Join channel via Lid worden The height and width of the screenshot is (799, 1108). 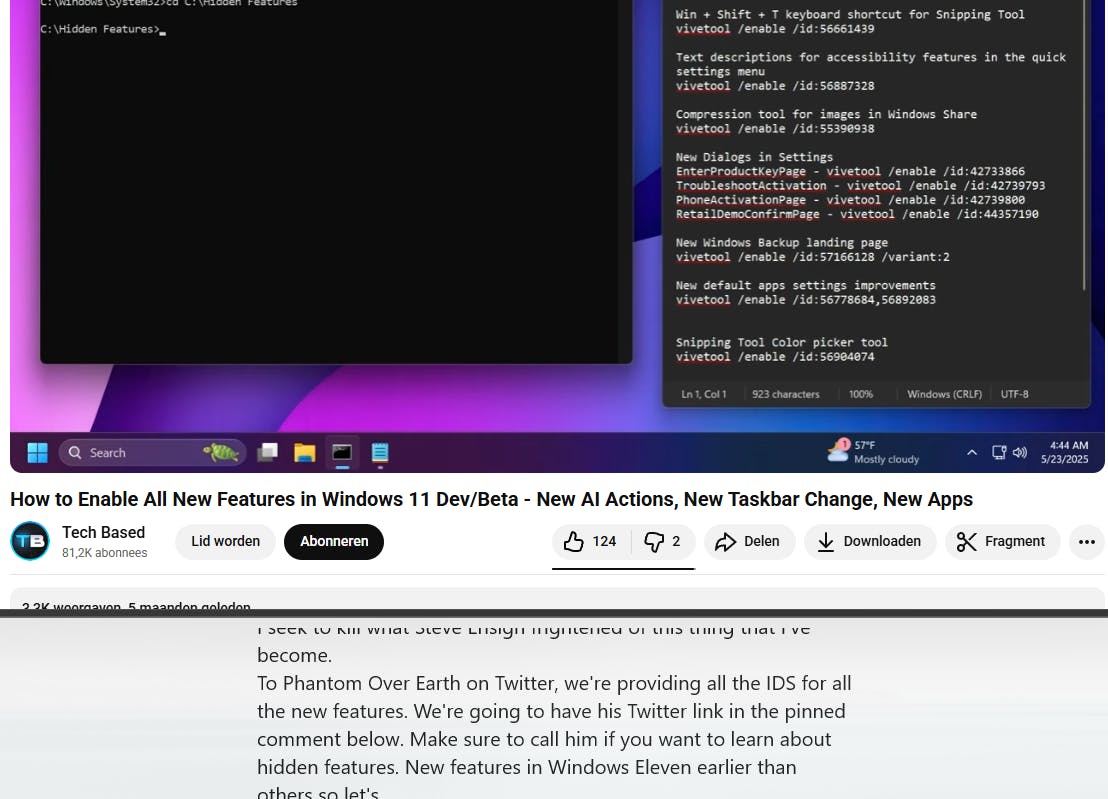[x=225, y=542]
